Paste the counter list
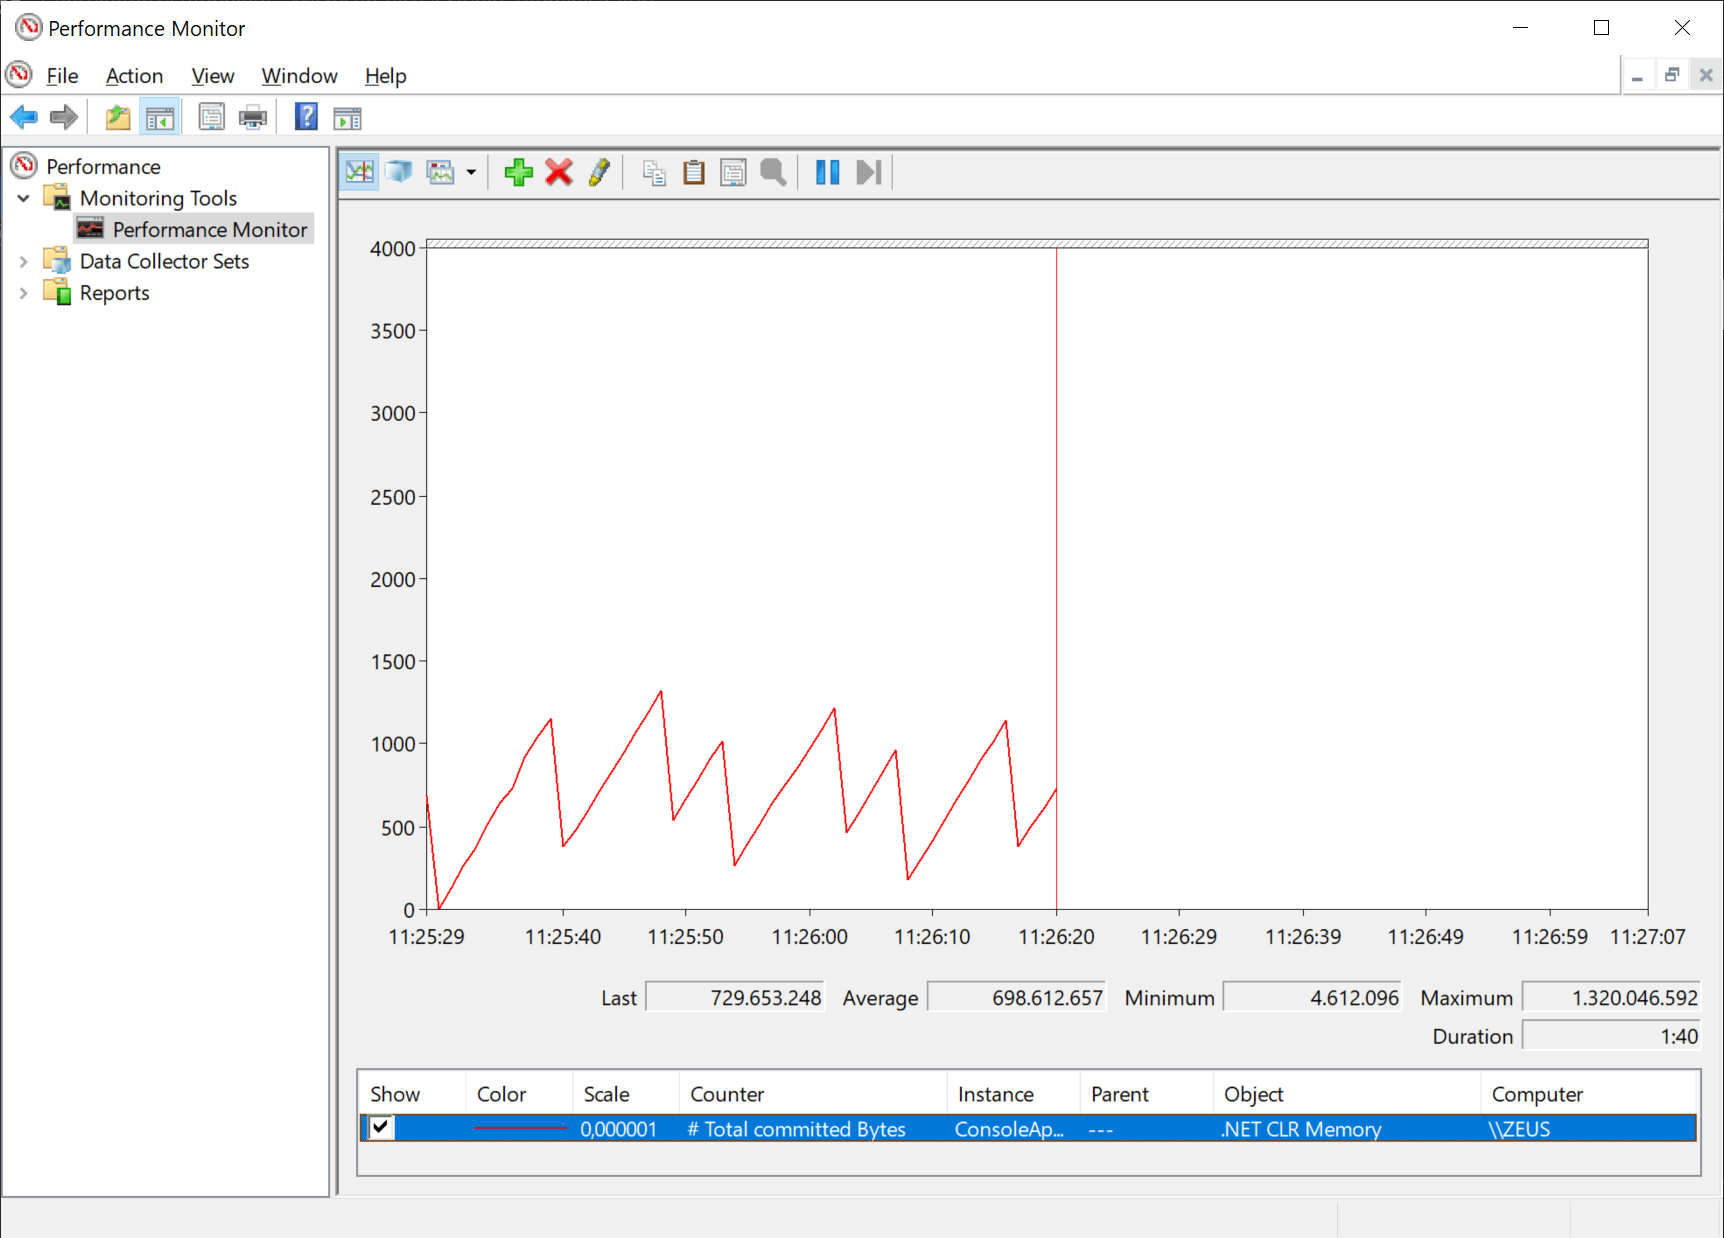 [693, 172]
